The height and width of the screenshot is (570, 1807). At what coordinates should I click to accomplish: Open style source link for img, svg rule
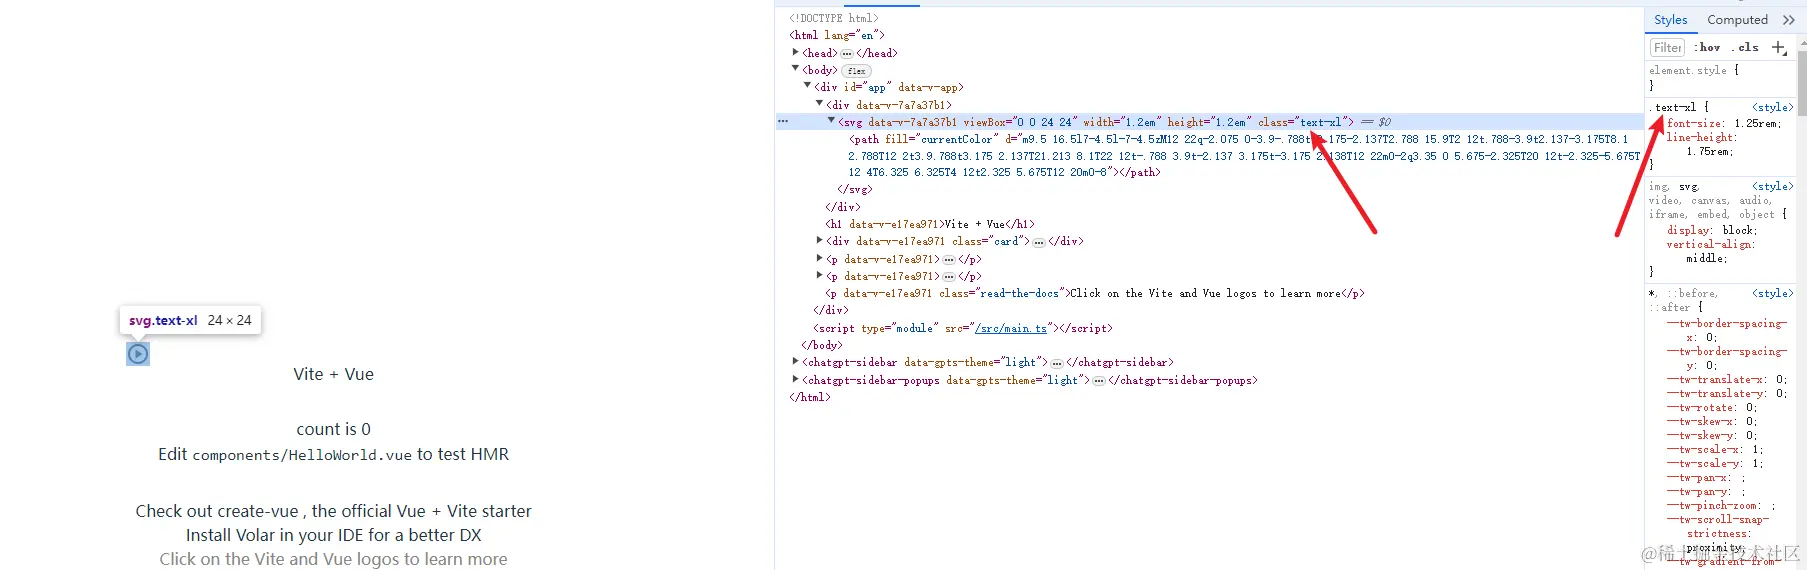pyautogui.click(x=1772, y=186)
